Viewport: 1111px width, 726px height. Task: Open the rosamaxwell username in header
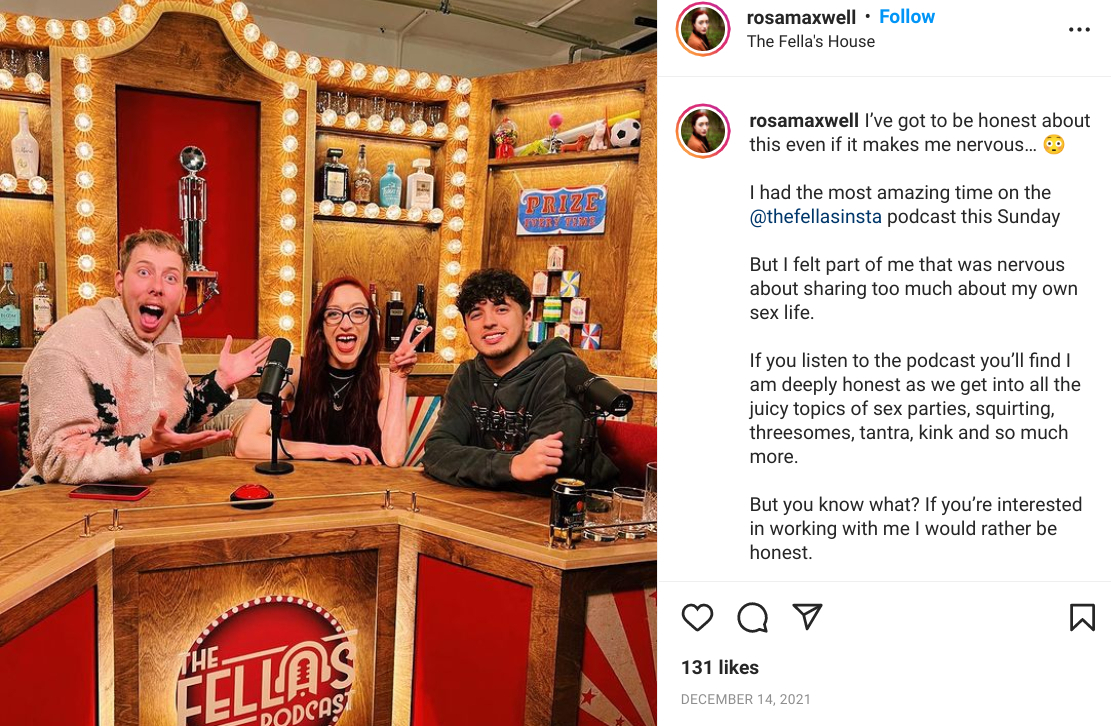coord(801,17)
